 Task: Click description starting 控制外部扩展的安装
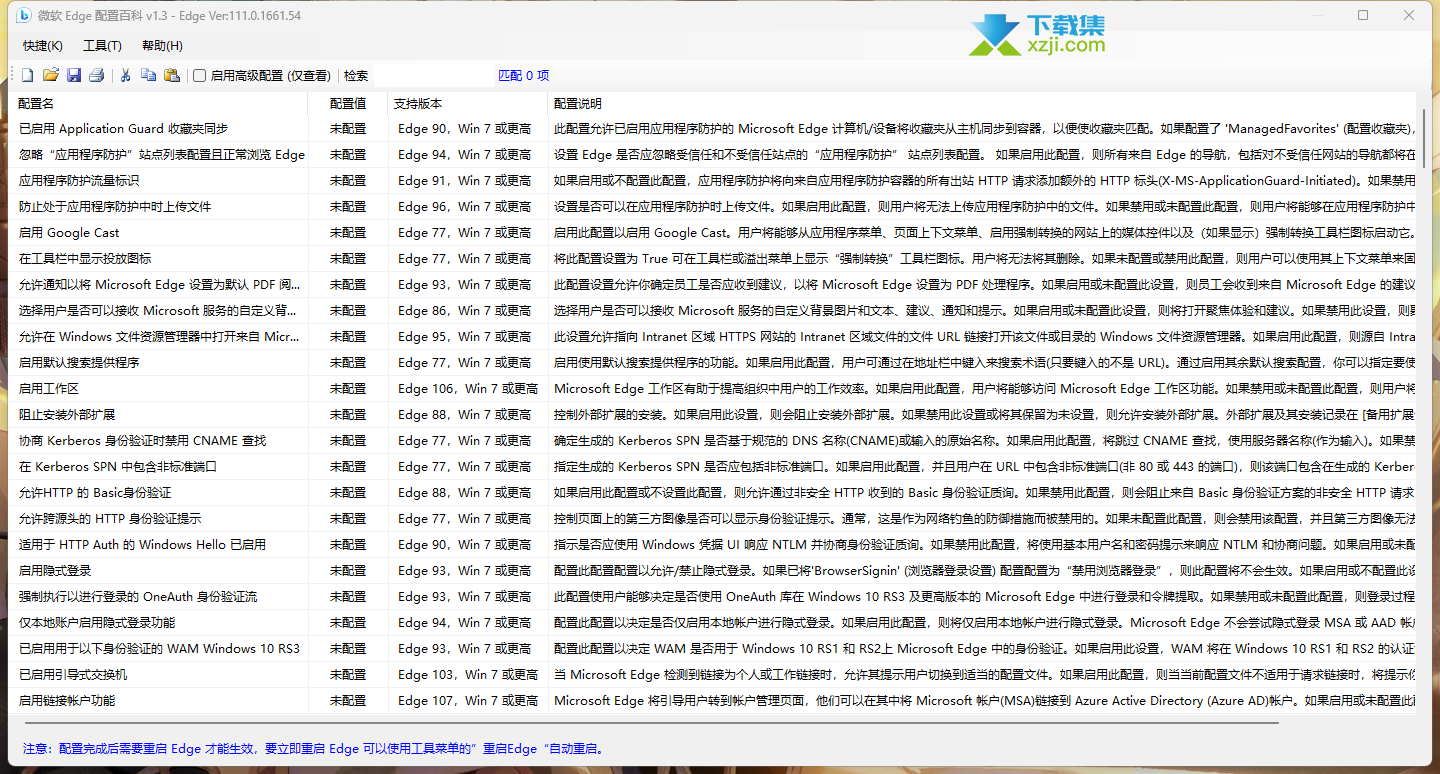984,414
